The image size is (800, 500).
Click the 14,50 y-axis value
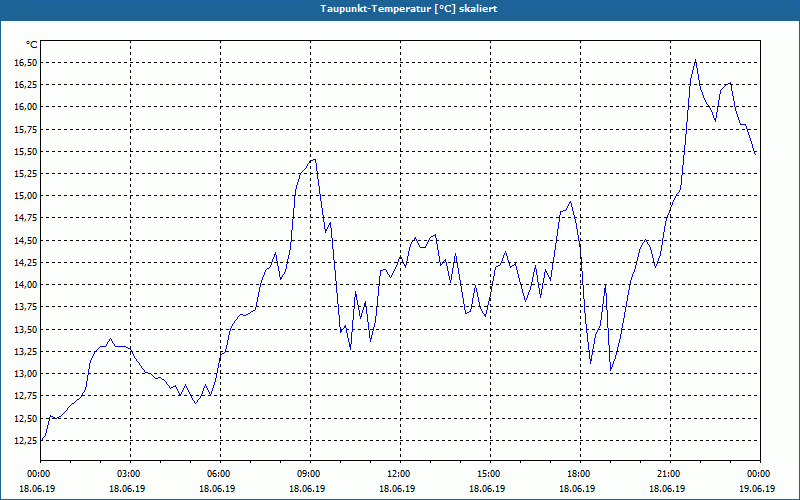(25, 240)
